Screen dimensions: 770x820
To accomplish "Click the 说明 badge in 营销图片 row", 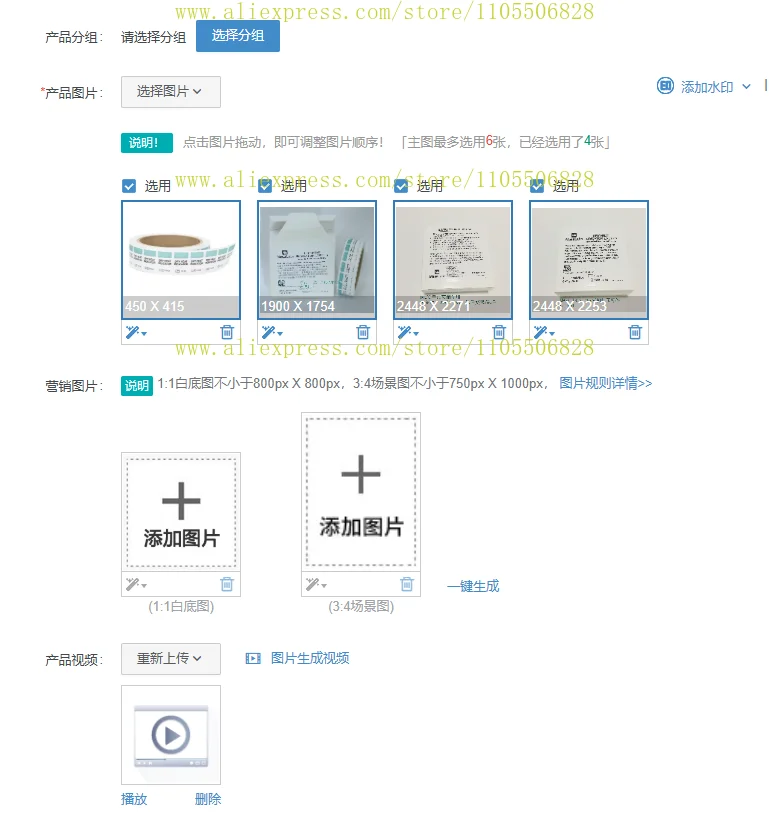I will [137, 386].
